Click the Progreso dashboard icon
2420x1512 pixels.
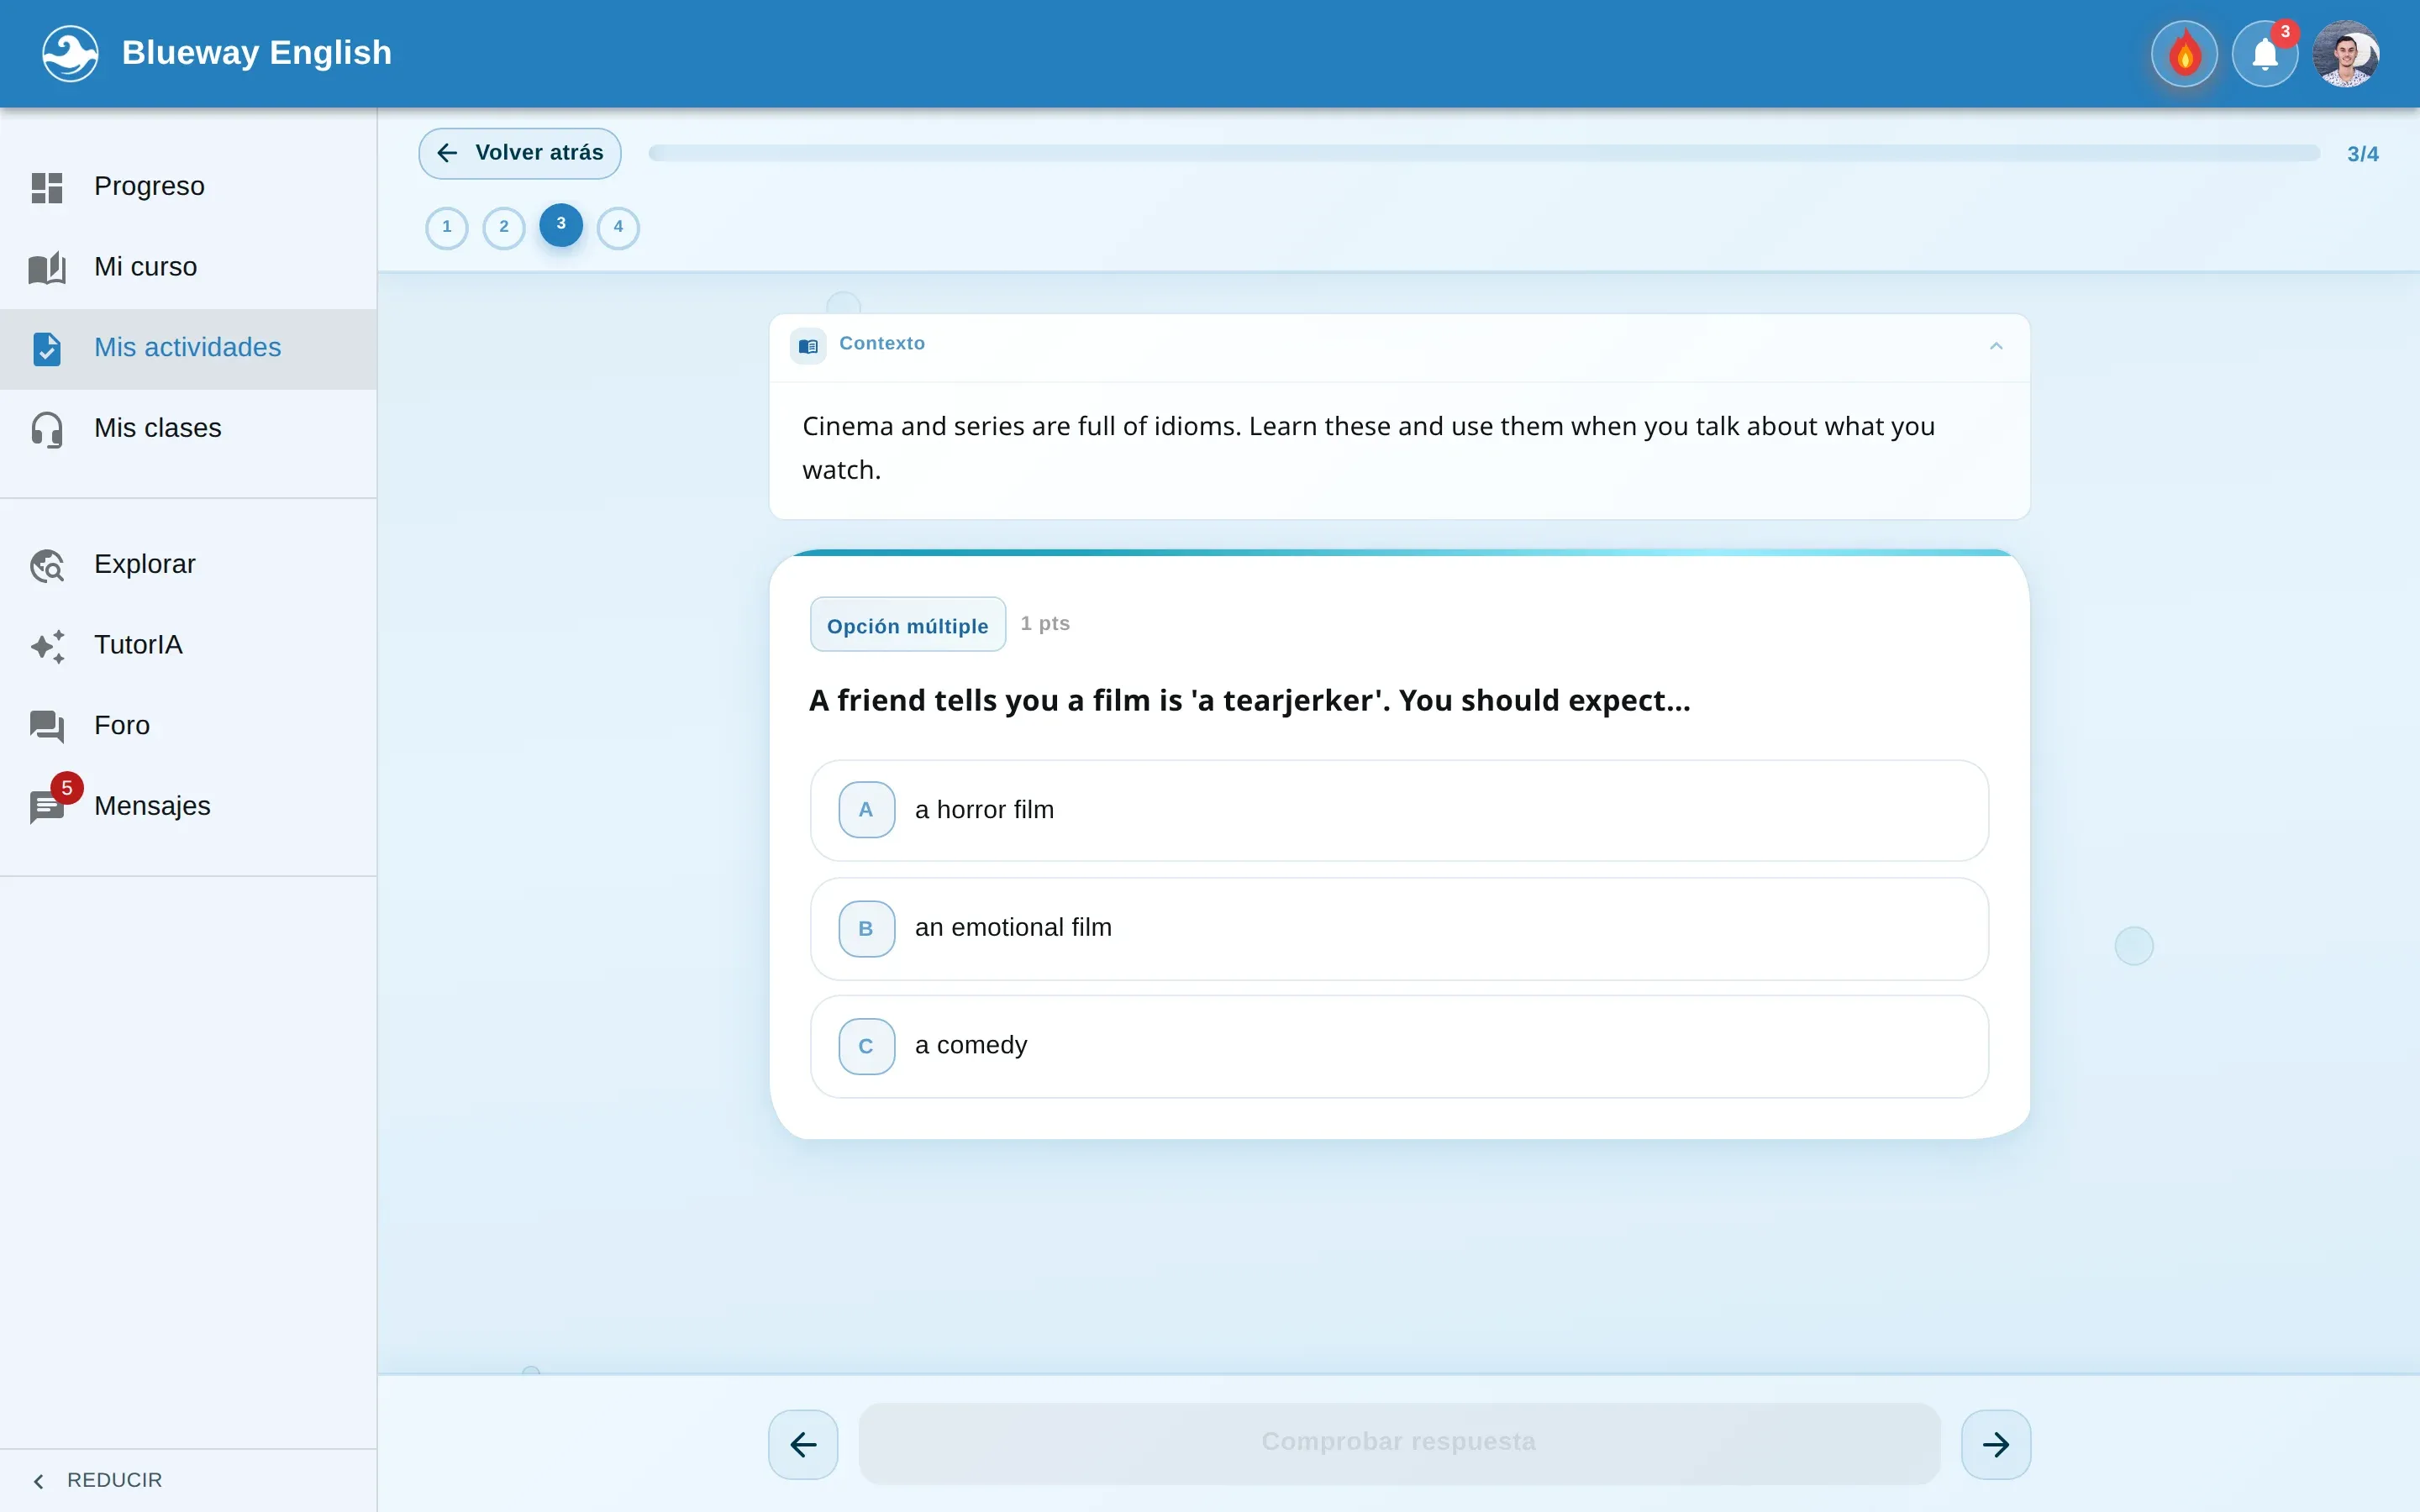pyautogui.click(x=47, y=187)
